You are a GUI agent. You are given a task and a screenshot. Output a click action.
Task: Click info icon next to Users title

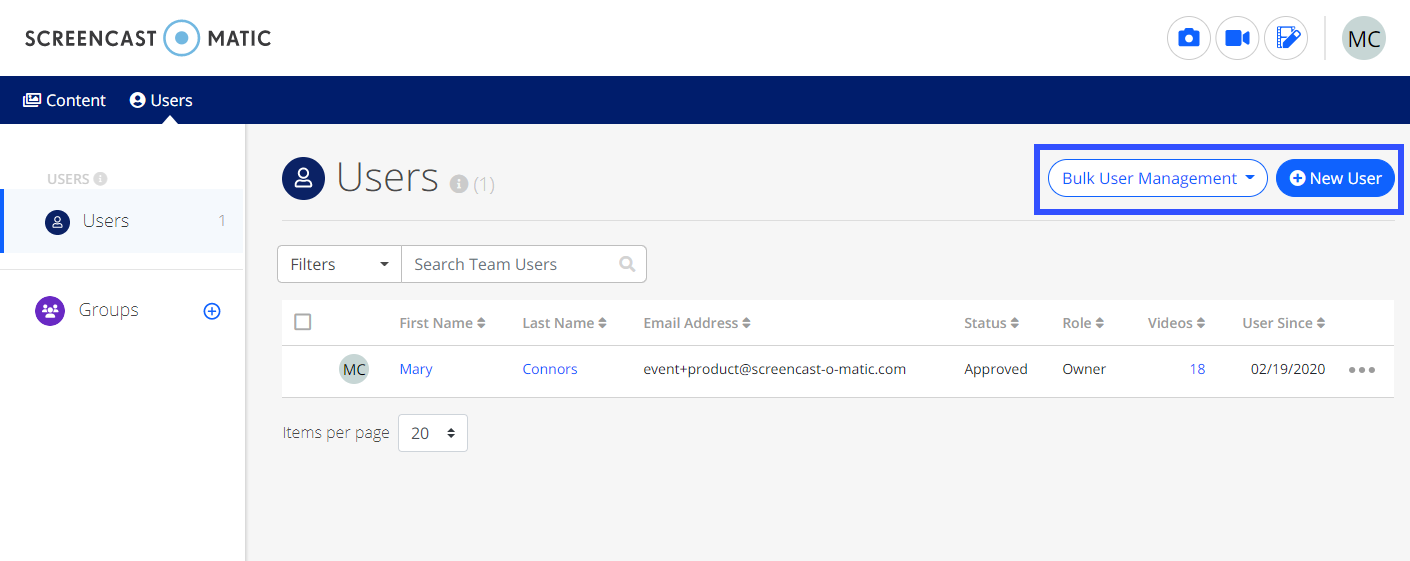[459, 184]
